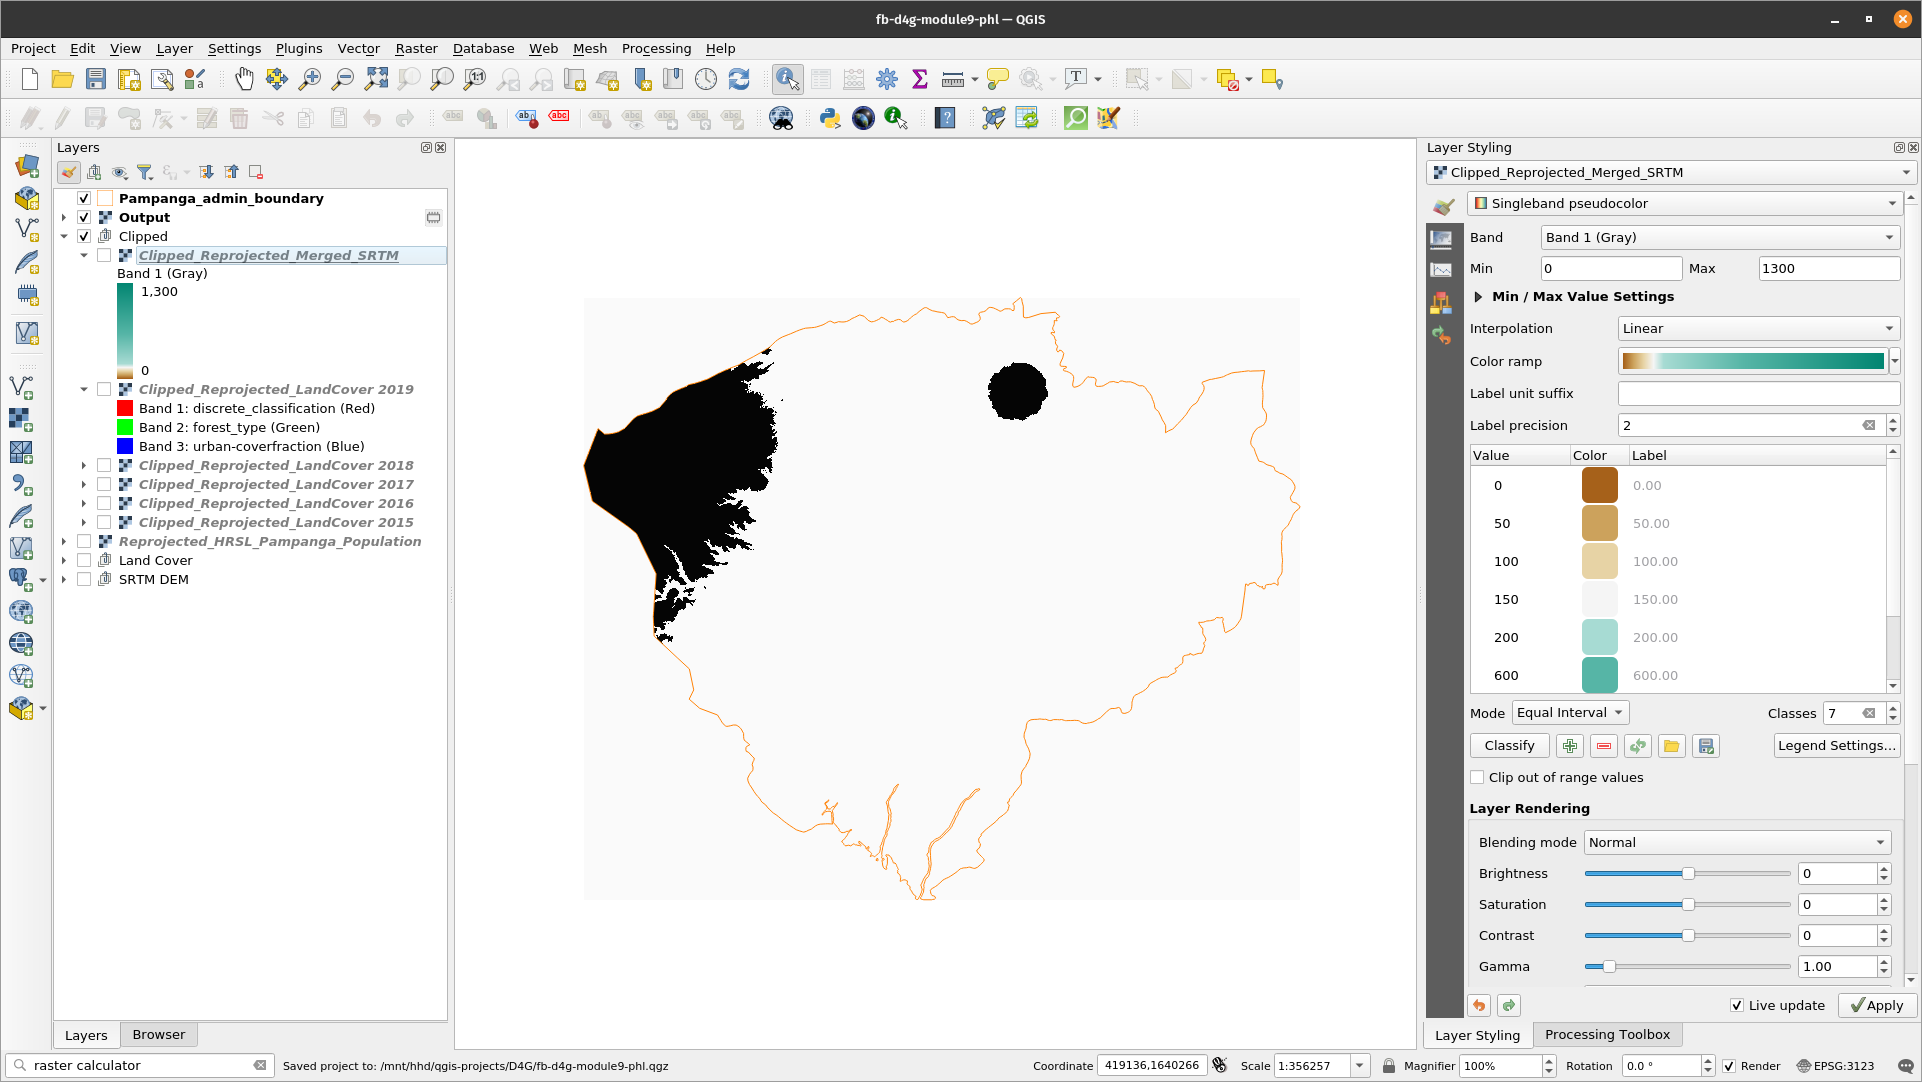Click the Classify button
Viewport: 1922px width, 1082px height.
(x=1509, y=747)
